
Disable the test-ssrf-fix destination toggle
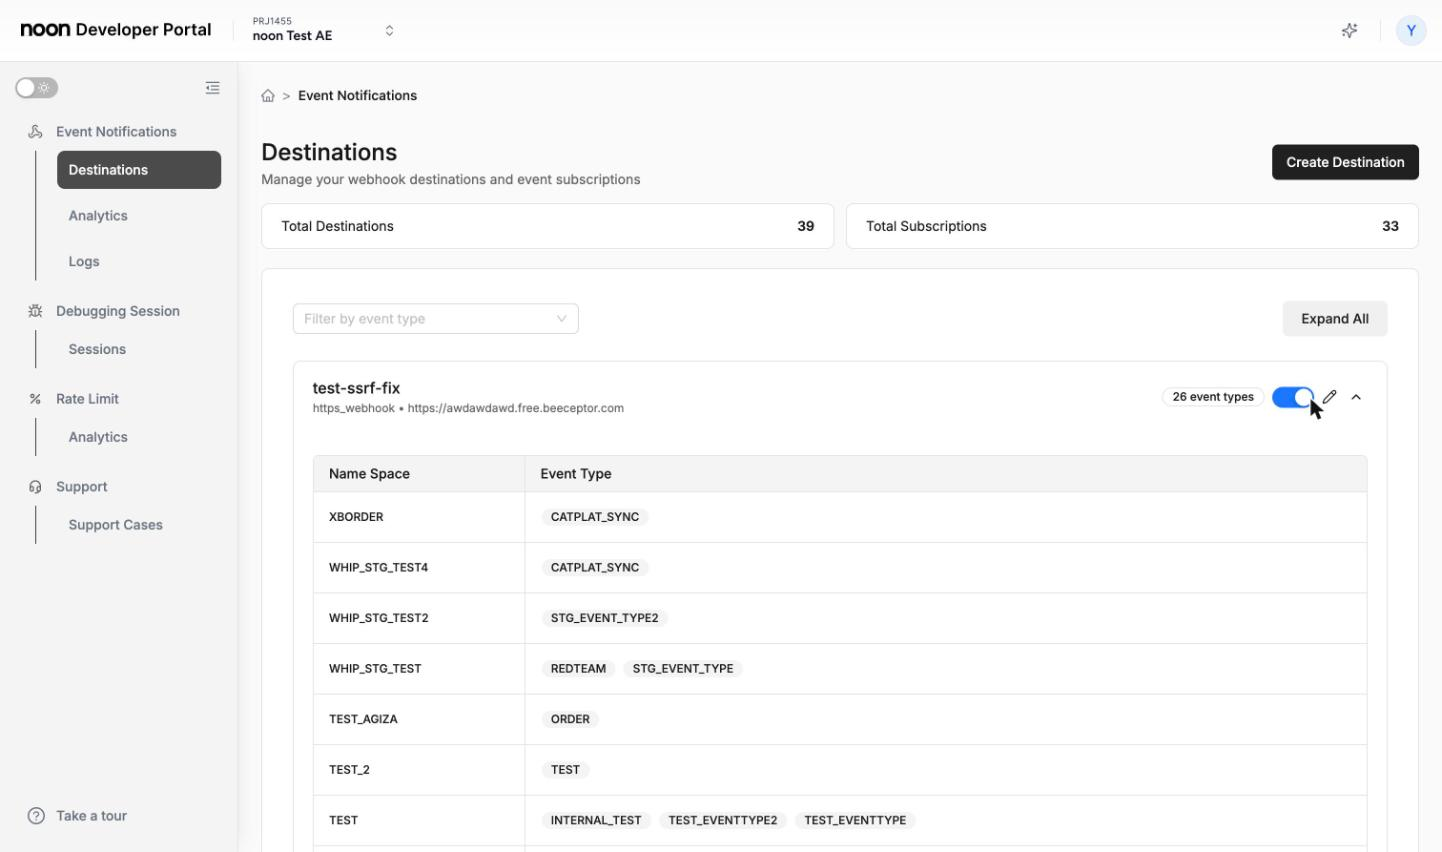click(x=1293, y=397)
